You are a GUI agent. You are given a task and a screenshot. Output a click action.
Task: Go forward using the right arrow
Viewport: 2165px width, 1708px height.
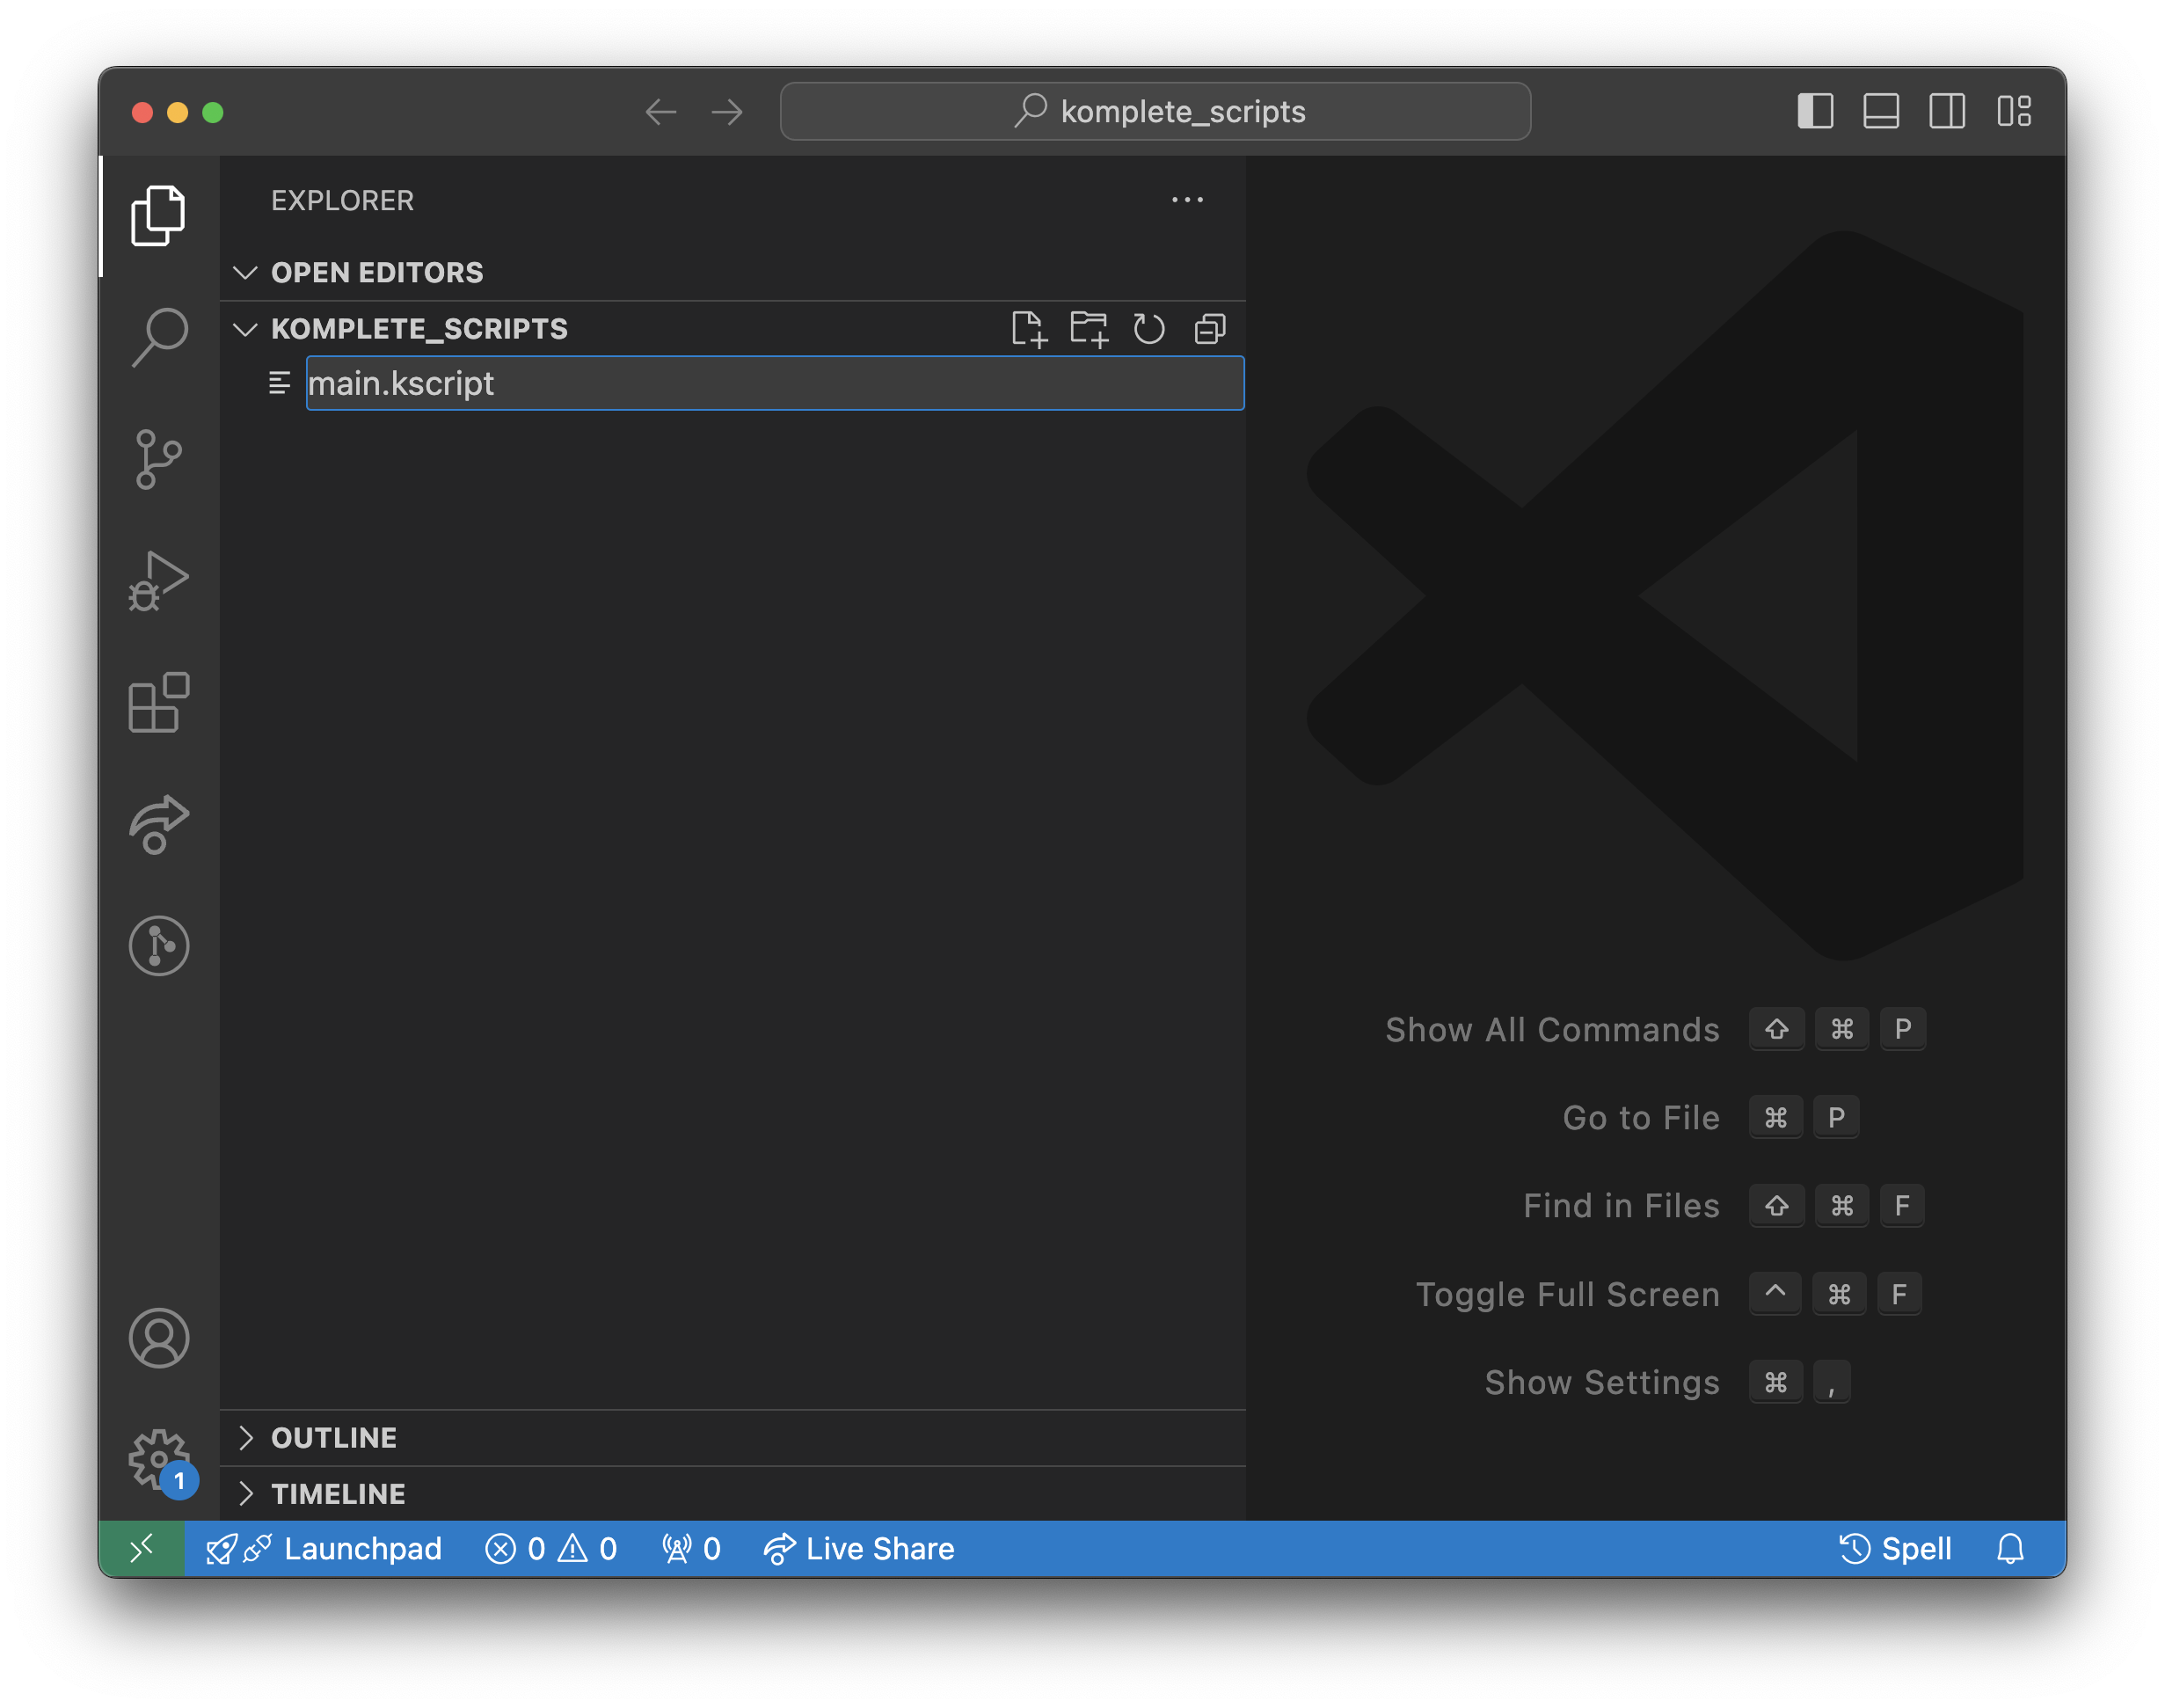[727, 112]
